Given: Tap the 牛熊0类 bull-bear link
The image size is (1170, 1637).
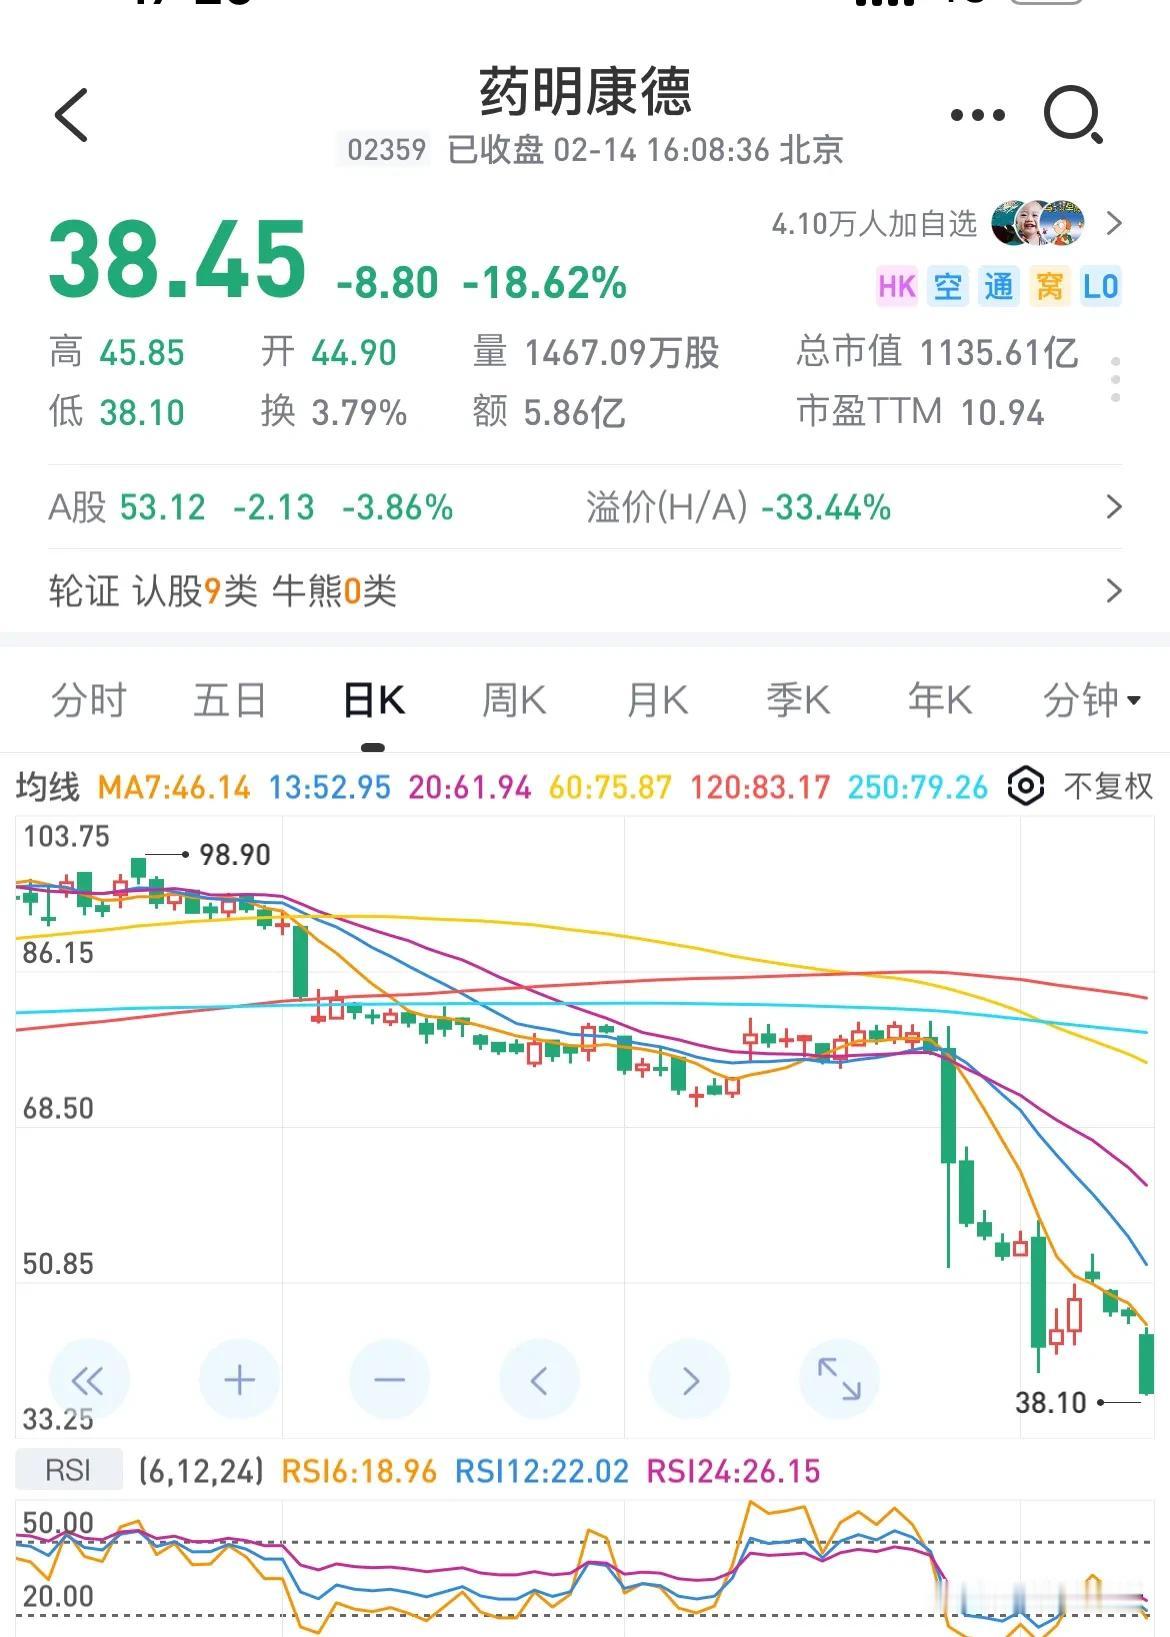Looking at the screenshot, I should click(335, 591).
